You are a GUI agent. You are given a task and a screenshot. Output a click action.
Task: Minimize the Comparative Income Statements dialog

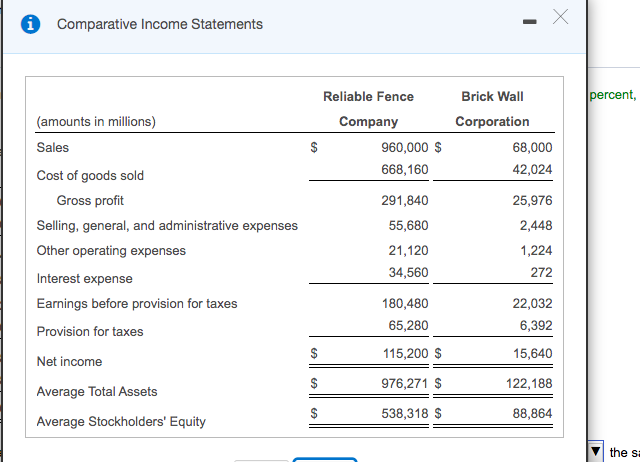(529, 21)
